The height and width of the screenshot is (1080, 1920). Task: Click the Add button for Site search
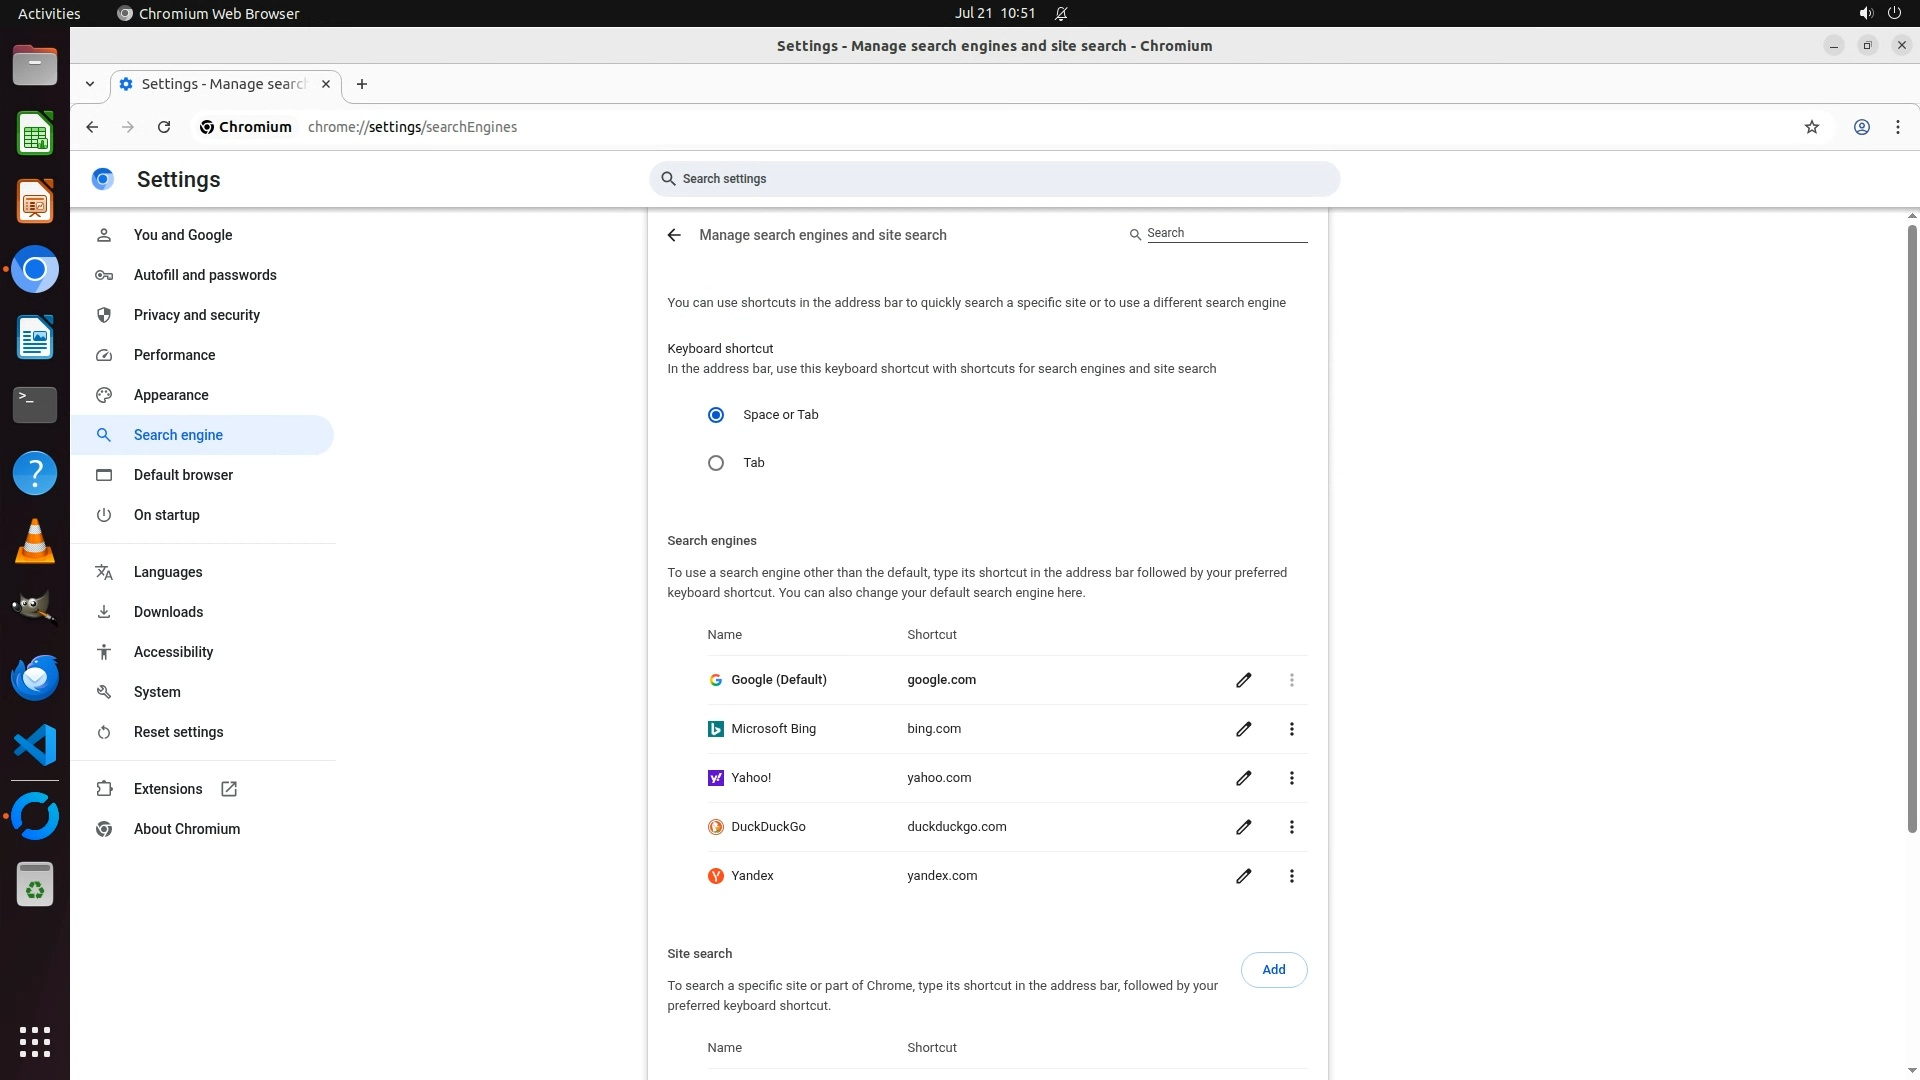pos(1273,970)
